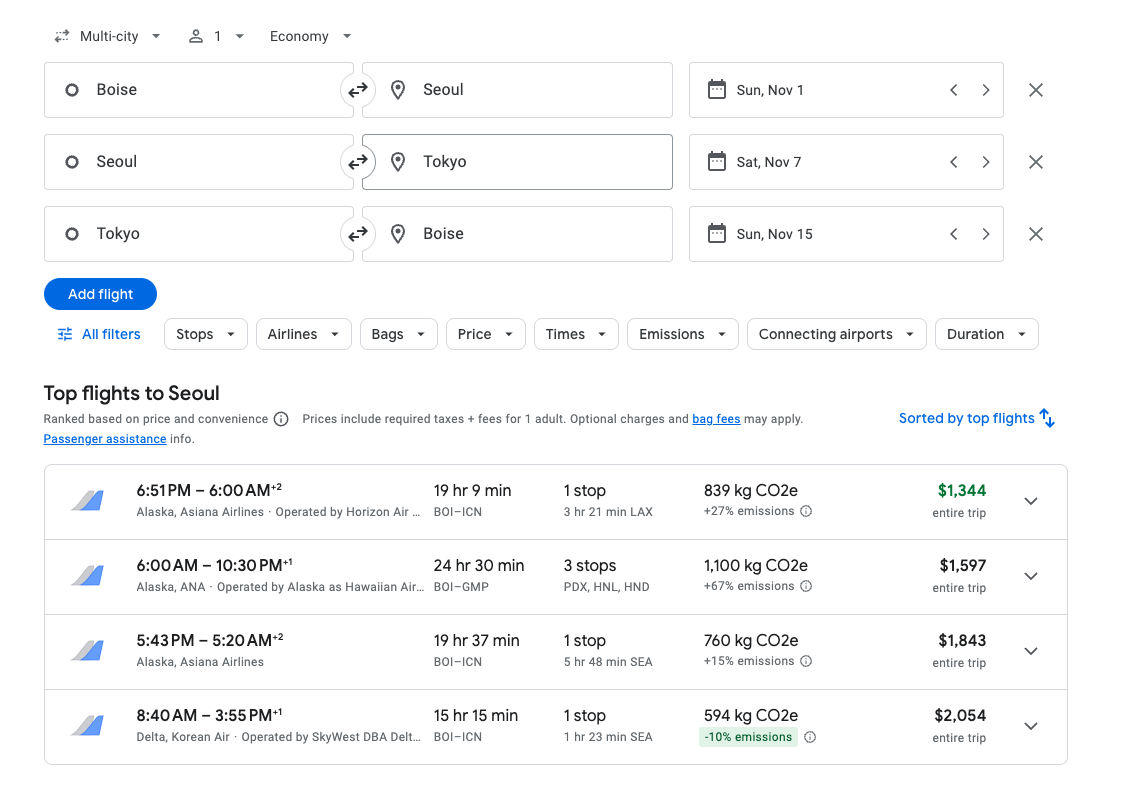1135x789 pixels.
Task: Open the Connecting airports filter
Action: tap(836, 334)
